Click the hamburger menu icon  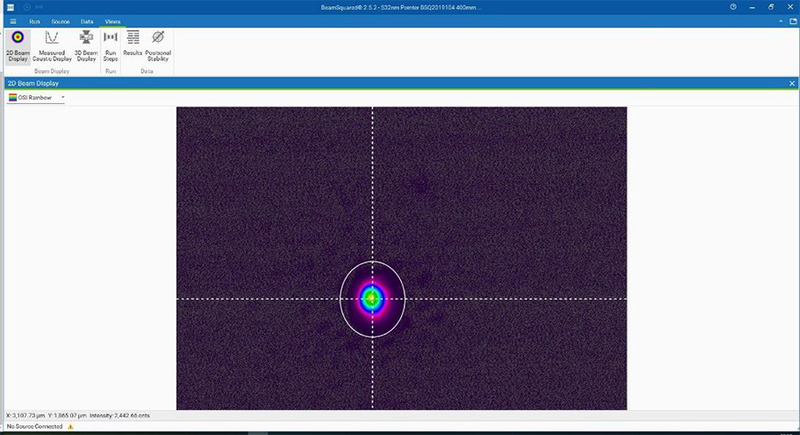pyautogui.click(x=13, y=20)
